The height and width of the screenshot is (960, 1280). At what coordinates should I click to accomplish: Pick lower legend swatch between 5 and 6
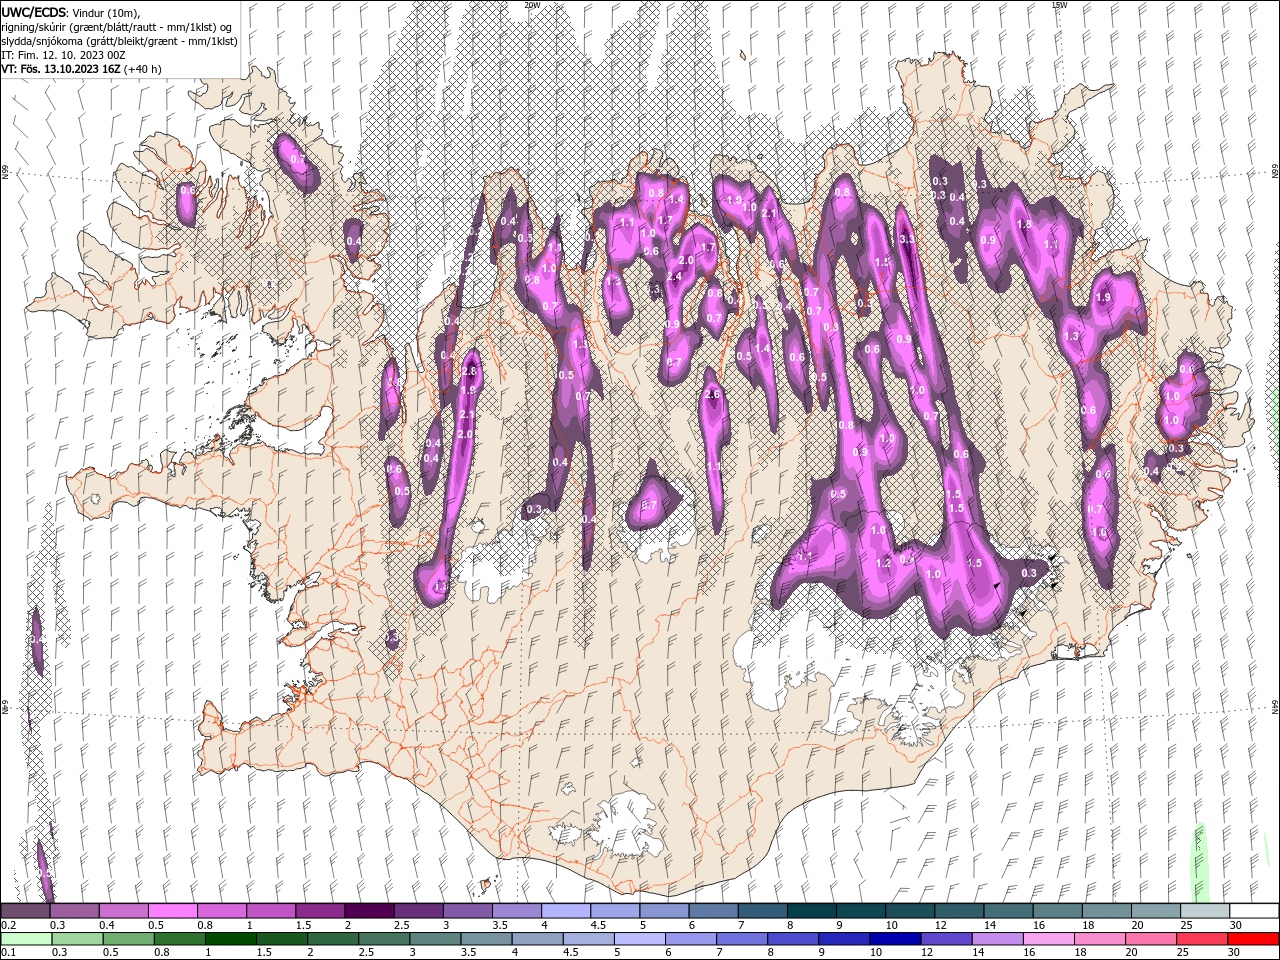pos(638,938)
